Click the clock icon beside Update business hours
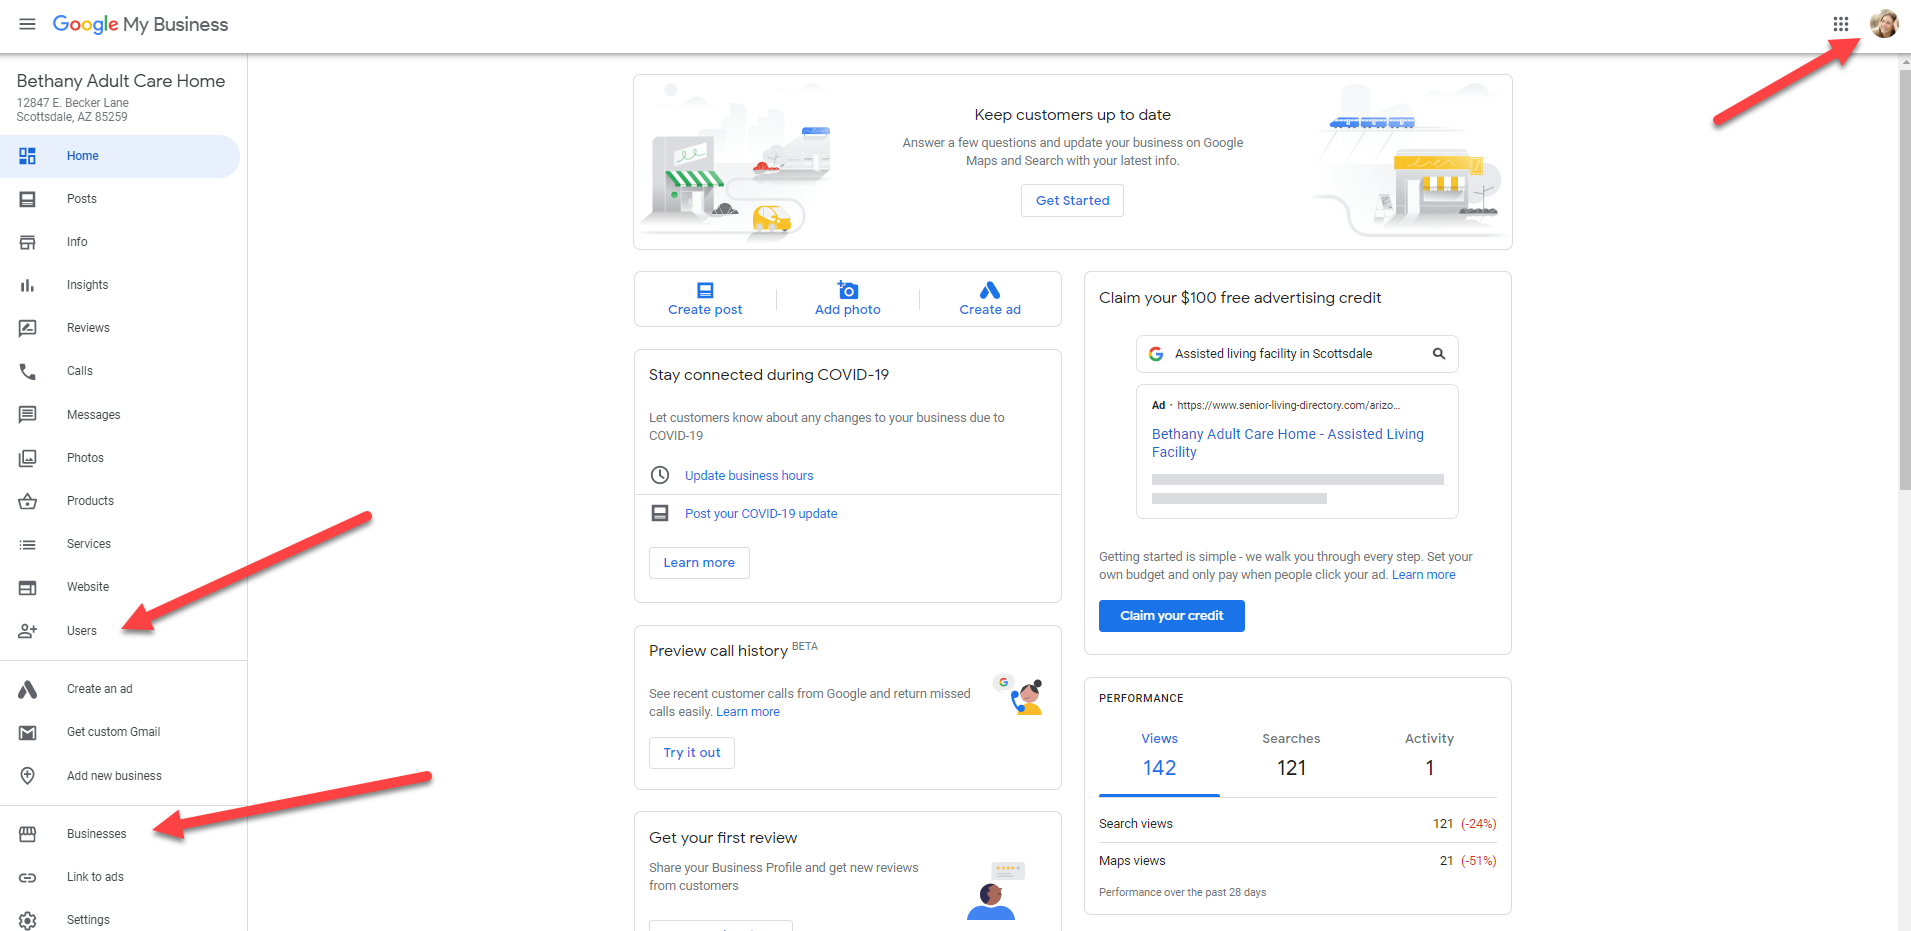The height and width of the screenshot is (931, 1911). [x=660, y=475]
